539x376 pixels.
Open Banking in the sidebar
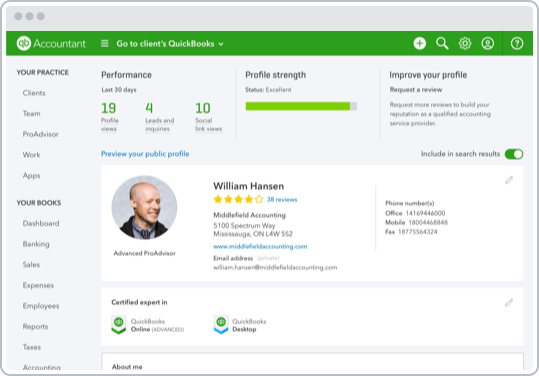36,244
